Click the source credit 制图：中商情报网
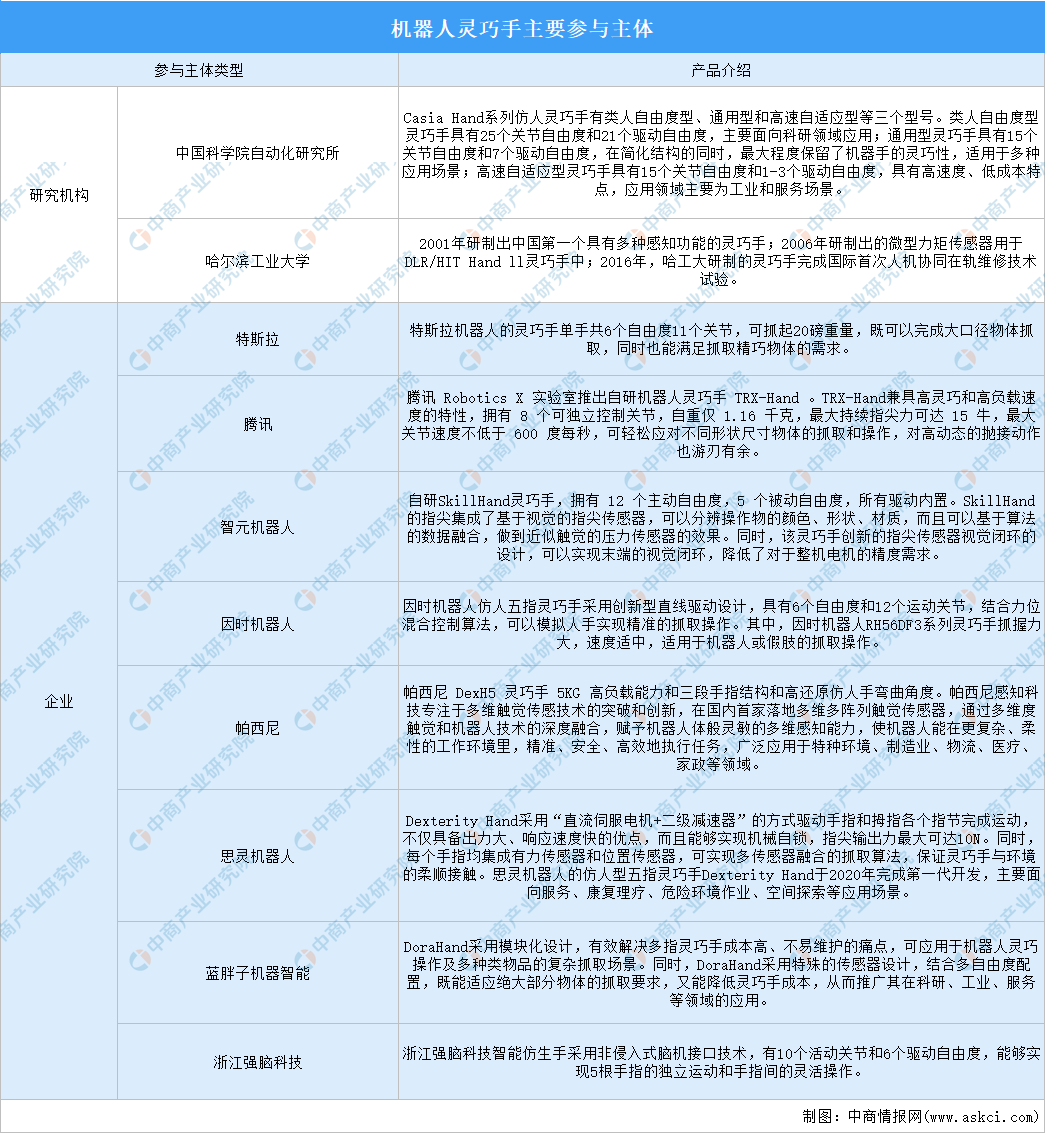The image size is (1045, 1133). tap(919, 1116)
